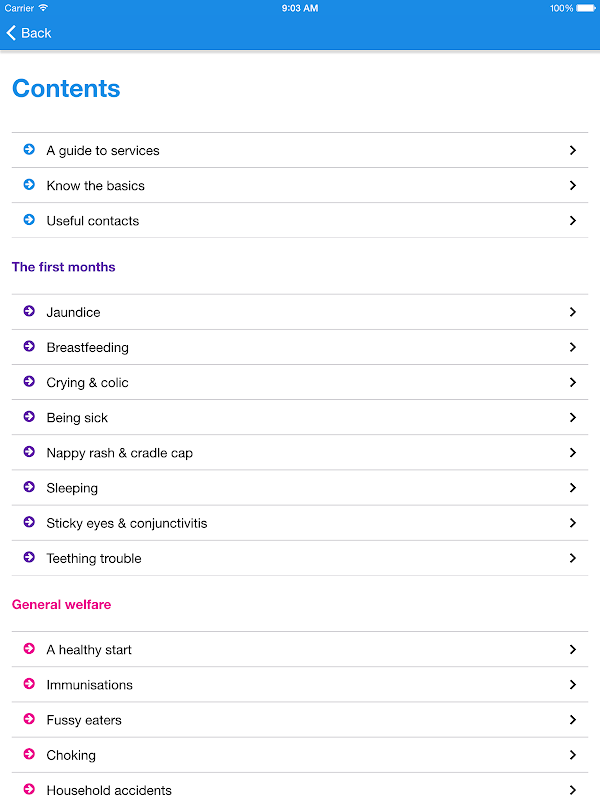Open Nappy rash & cradle cap entry

(x=119, y=453)
